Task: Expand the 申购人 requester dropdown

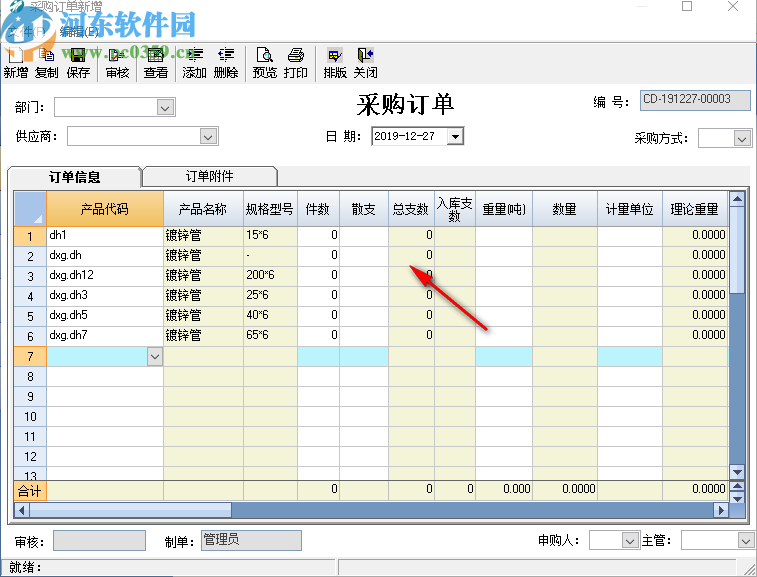Action: pos(630,541)
